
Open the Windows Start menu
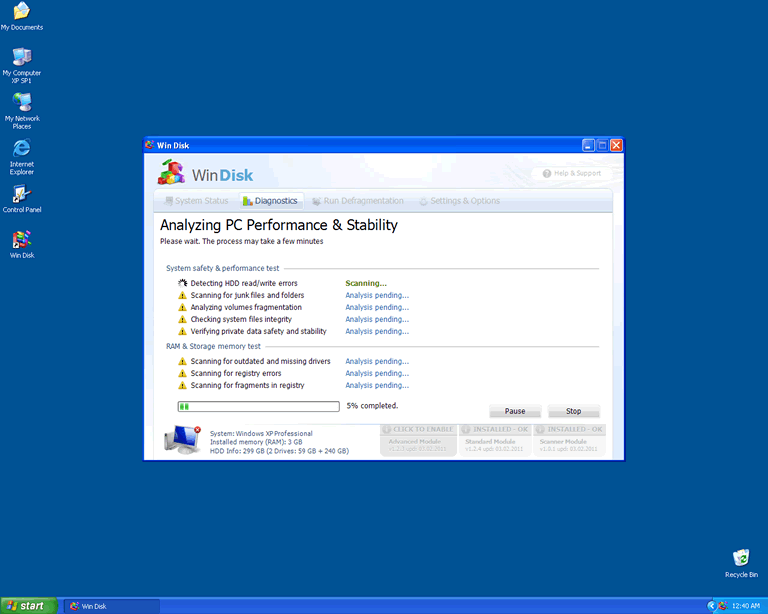coord(29,605)
